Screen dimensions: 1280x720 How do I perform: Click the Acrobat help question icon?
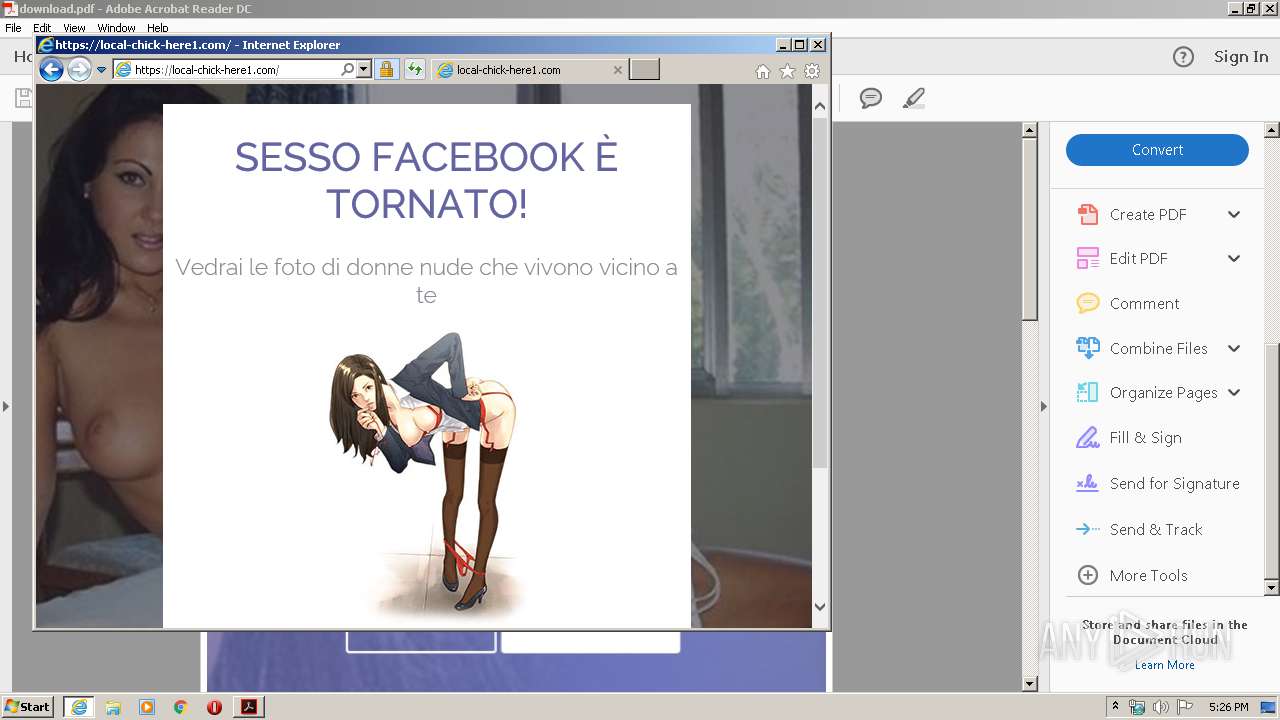point(1183,57)
